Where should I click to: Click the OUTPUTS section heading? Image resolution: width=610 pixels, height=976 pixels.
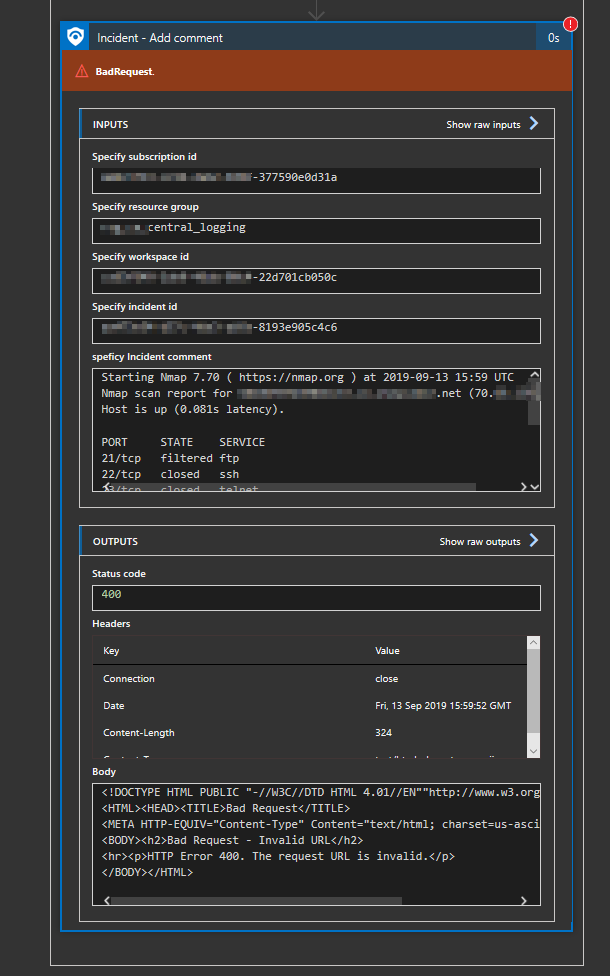point(115,542)
